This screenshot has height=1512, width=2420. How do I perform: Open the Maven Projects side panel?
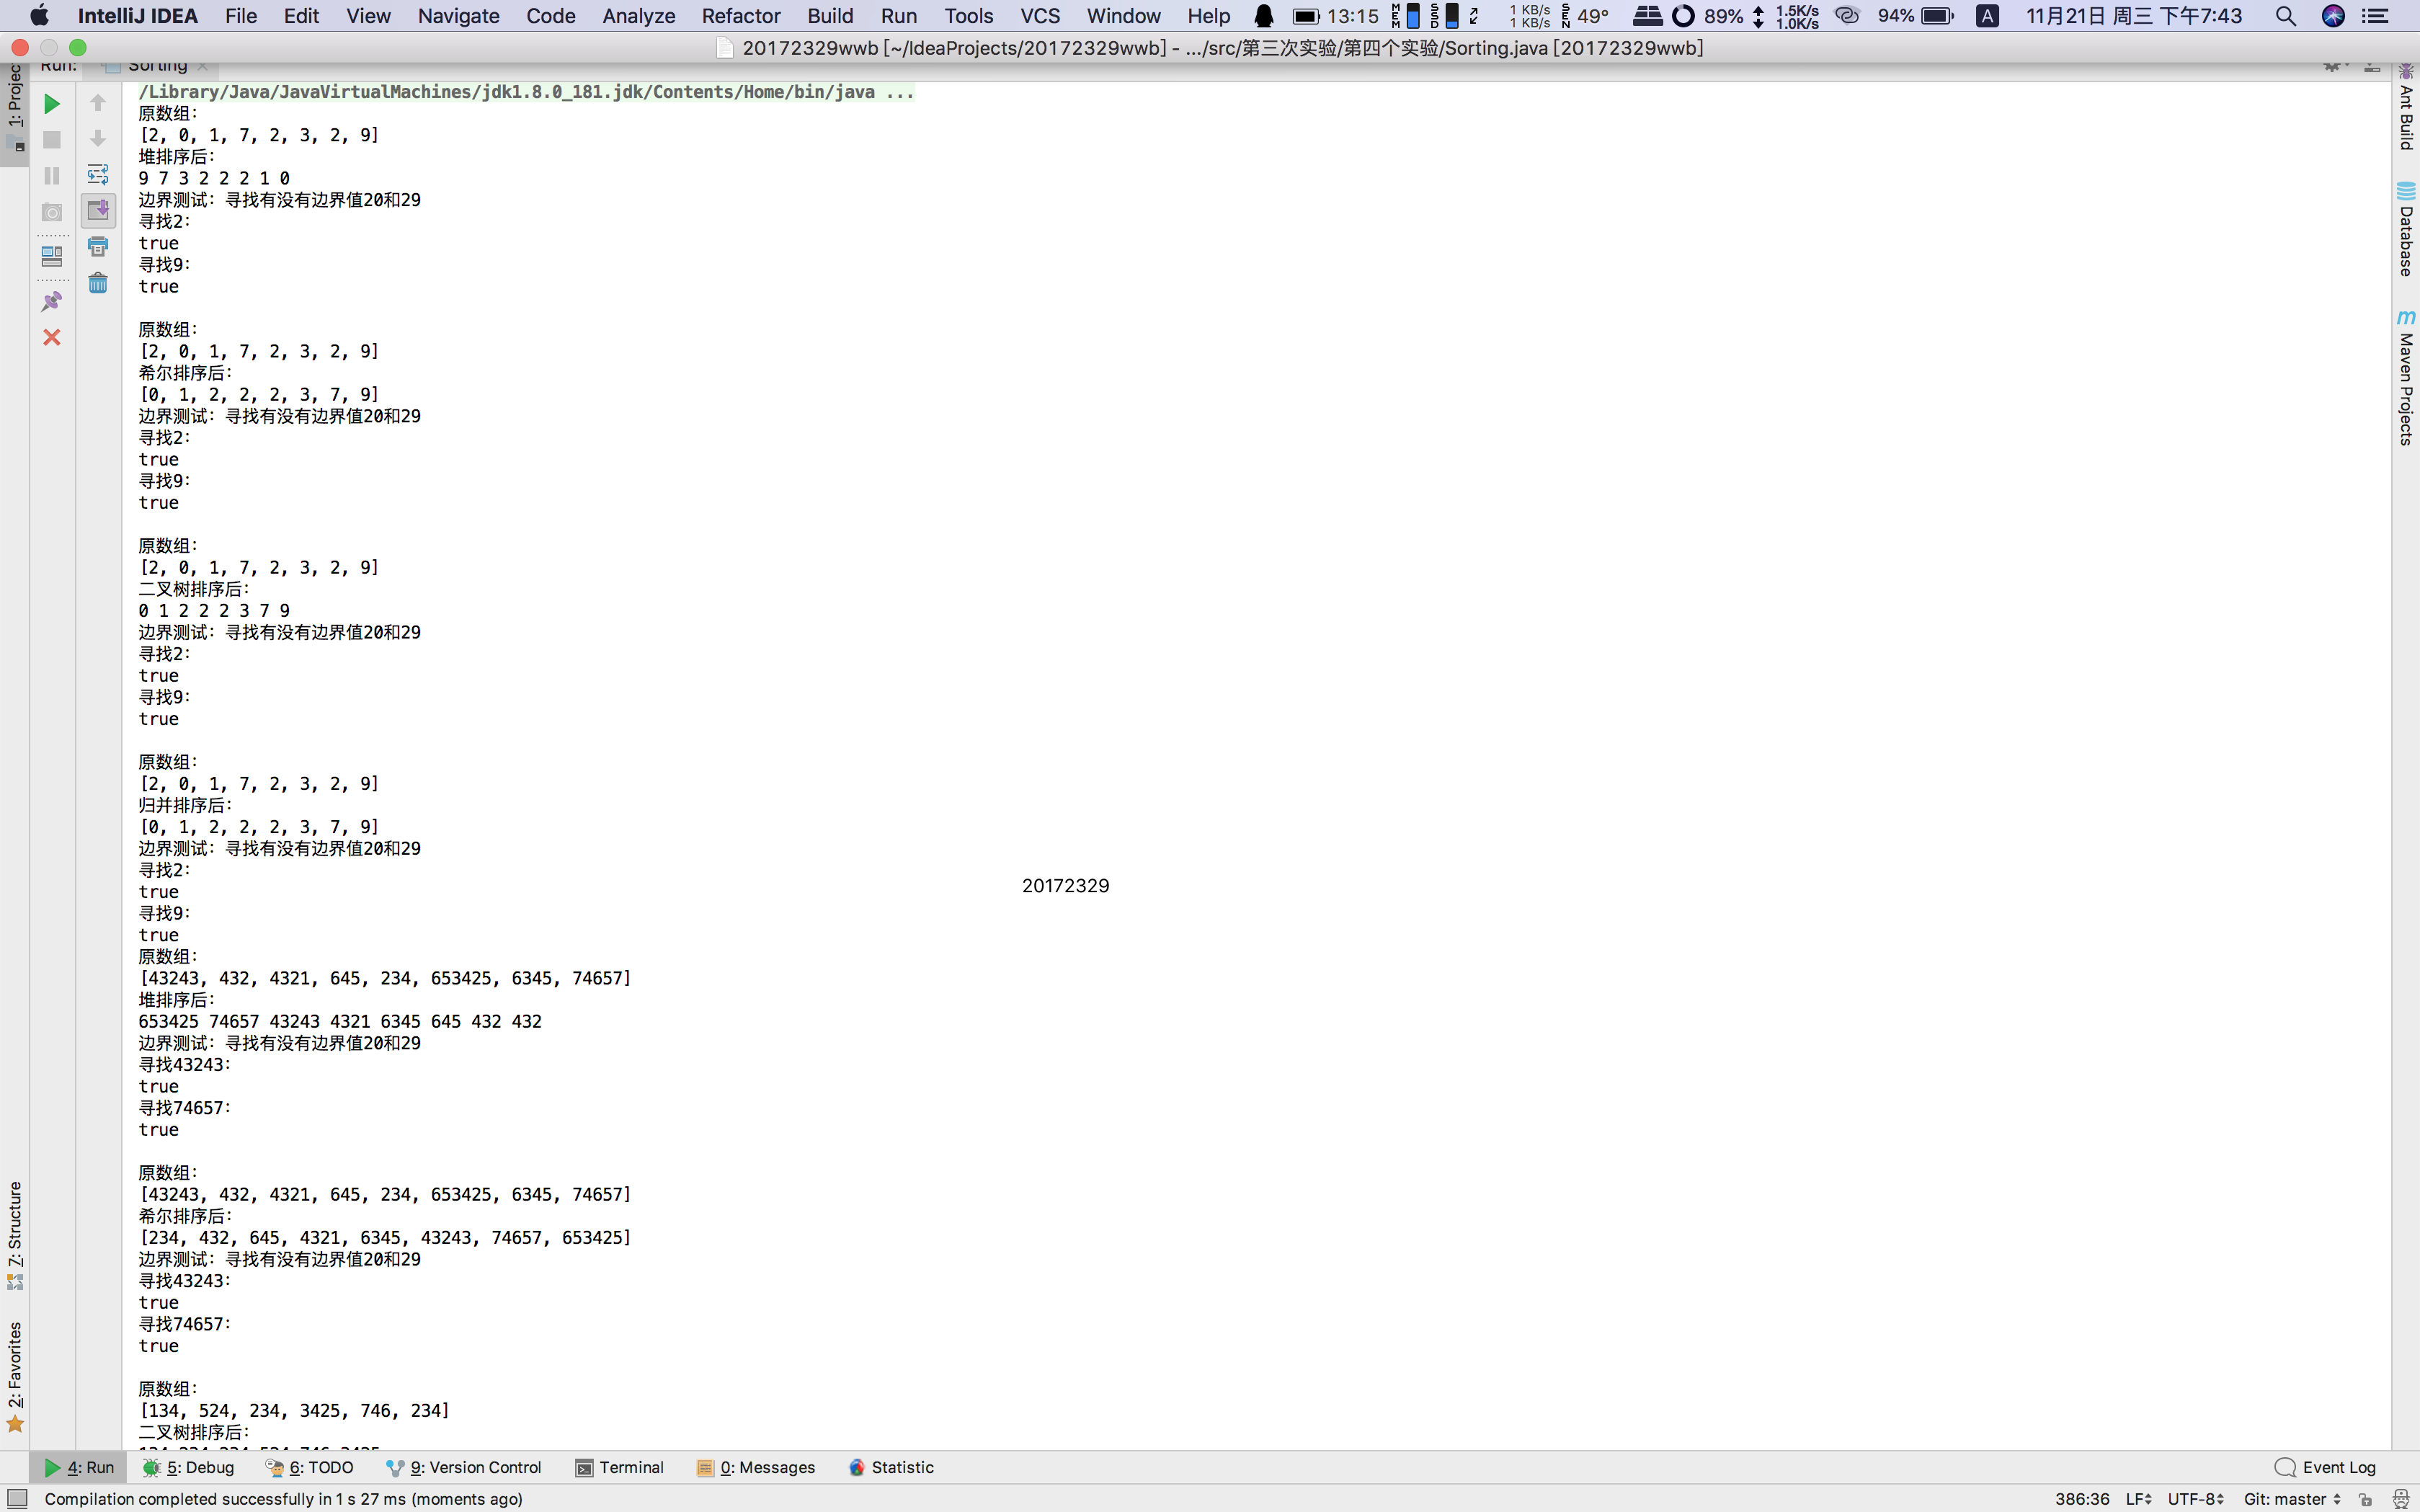point(2406,378)
